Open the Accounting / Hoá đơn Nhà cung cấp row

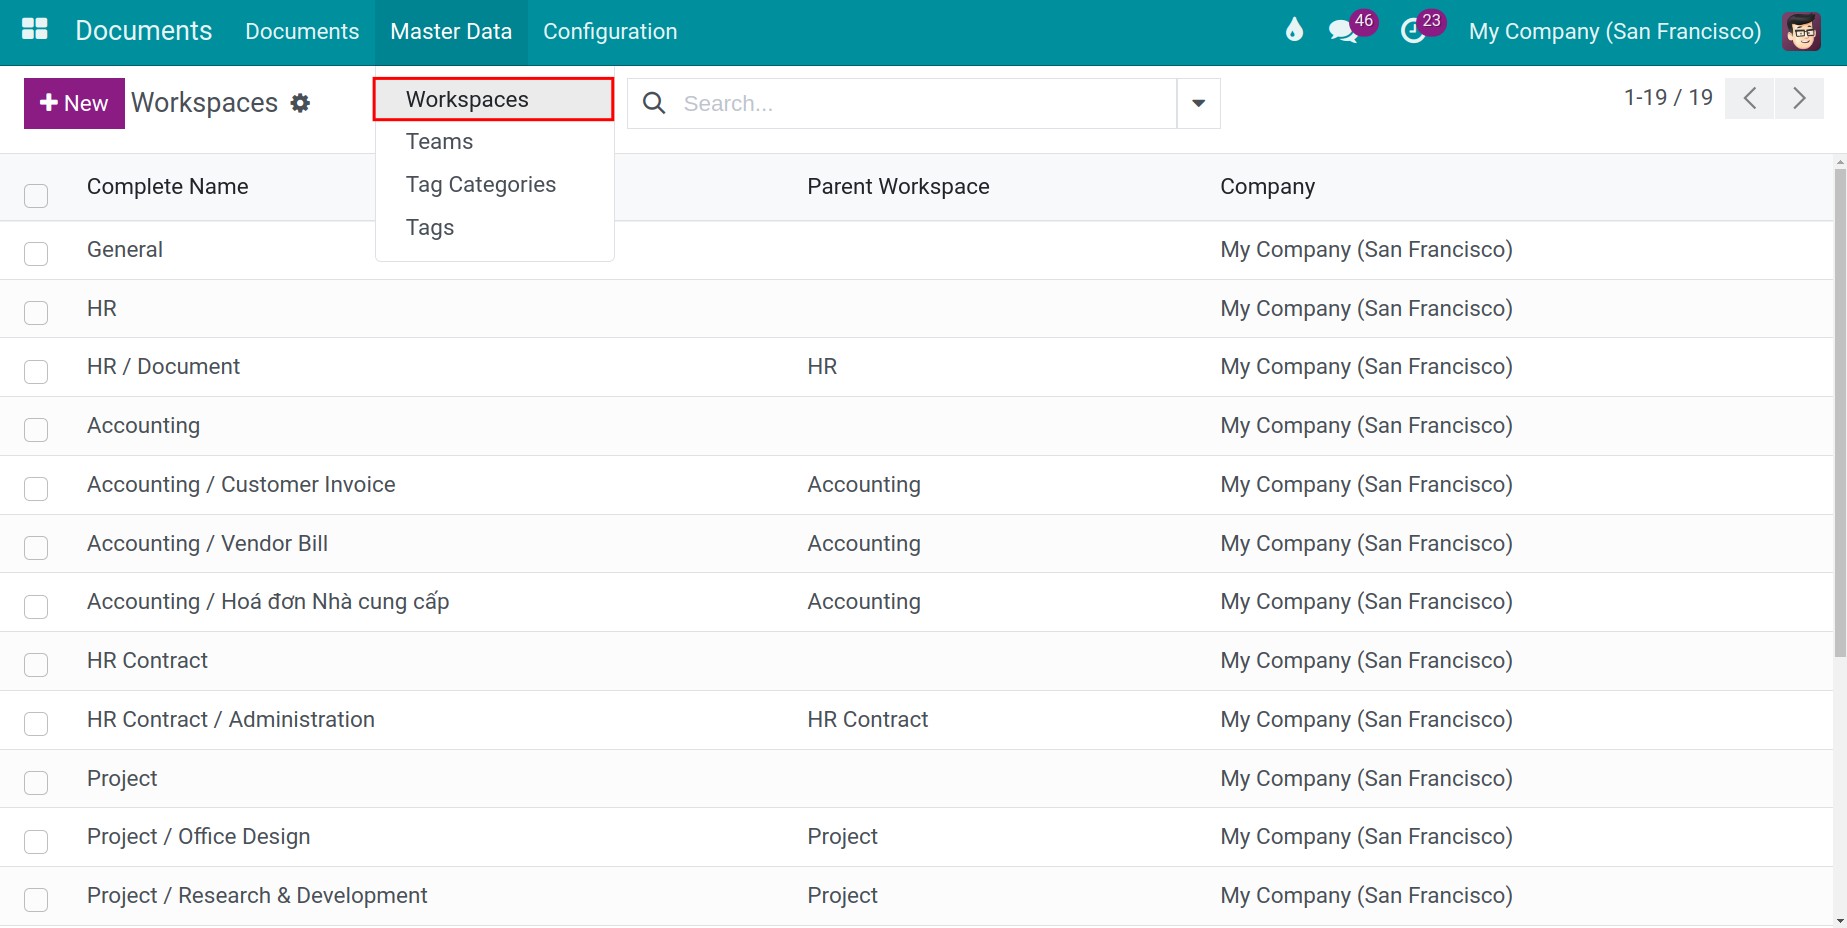(x=916, y=602)
